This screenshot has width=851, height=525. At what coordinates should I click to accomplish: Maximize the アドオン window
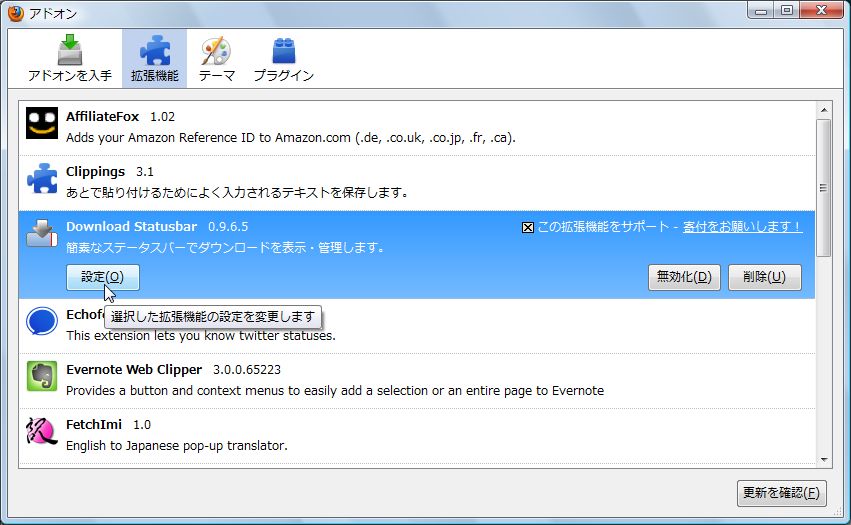pos(787,11)
